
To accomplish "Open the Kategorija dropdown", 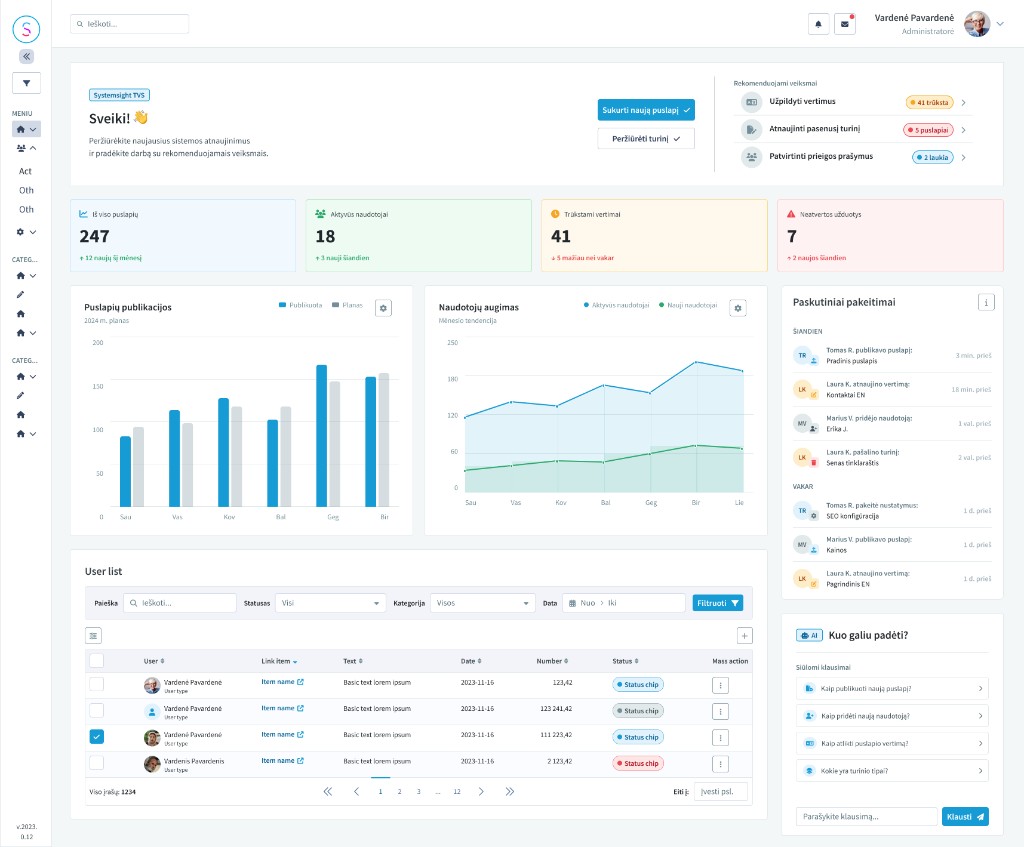I will [483, 603].
